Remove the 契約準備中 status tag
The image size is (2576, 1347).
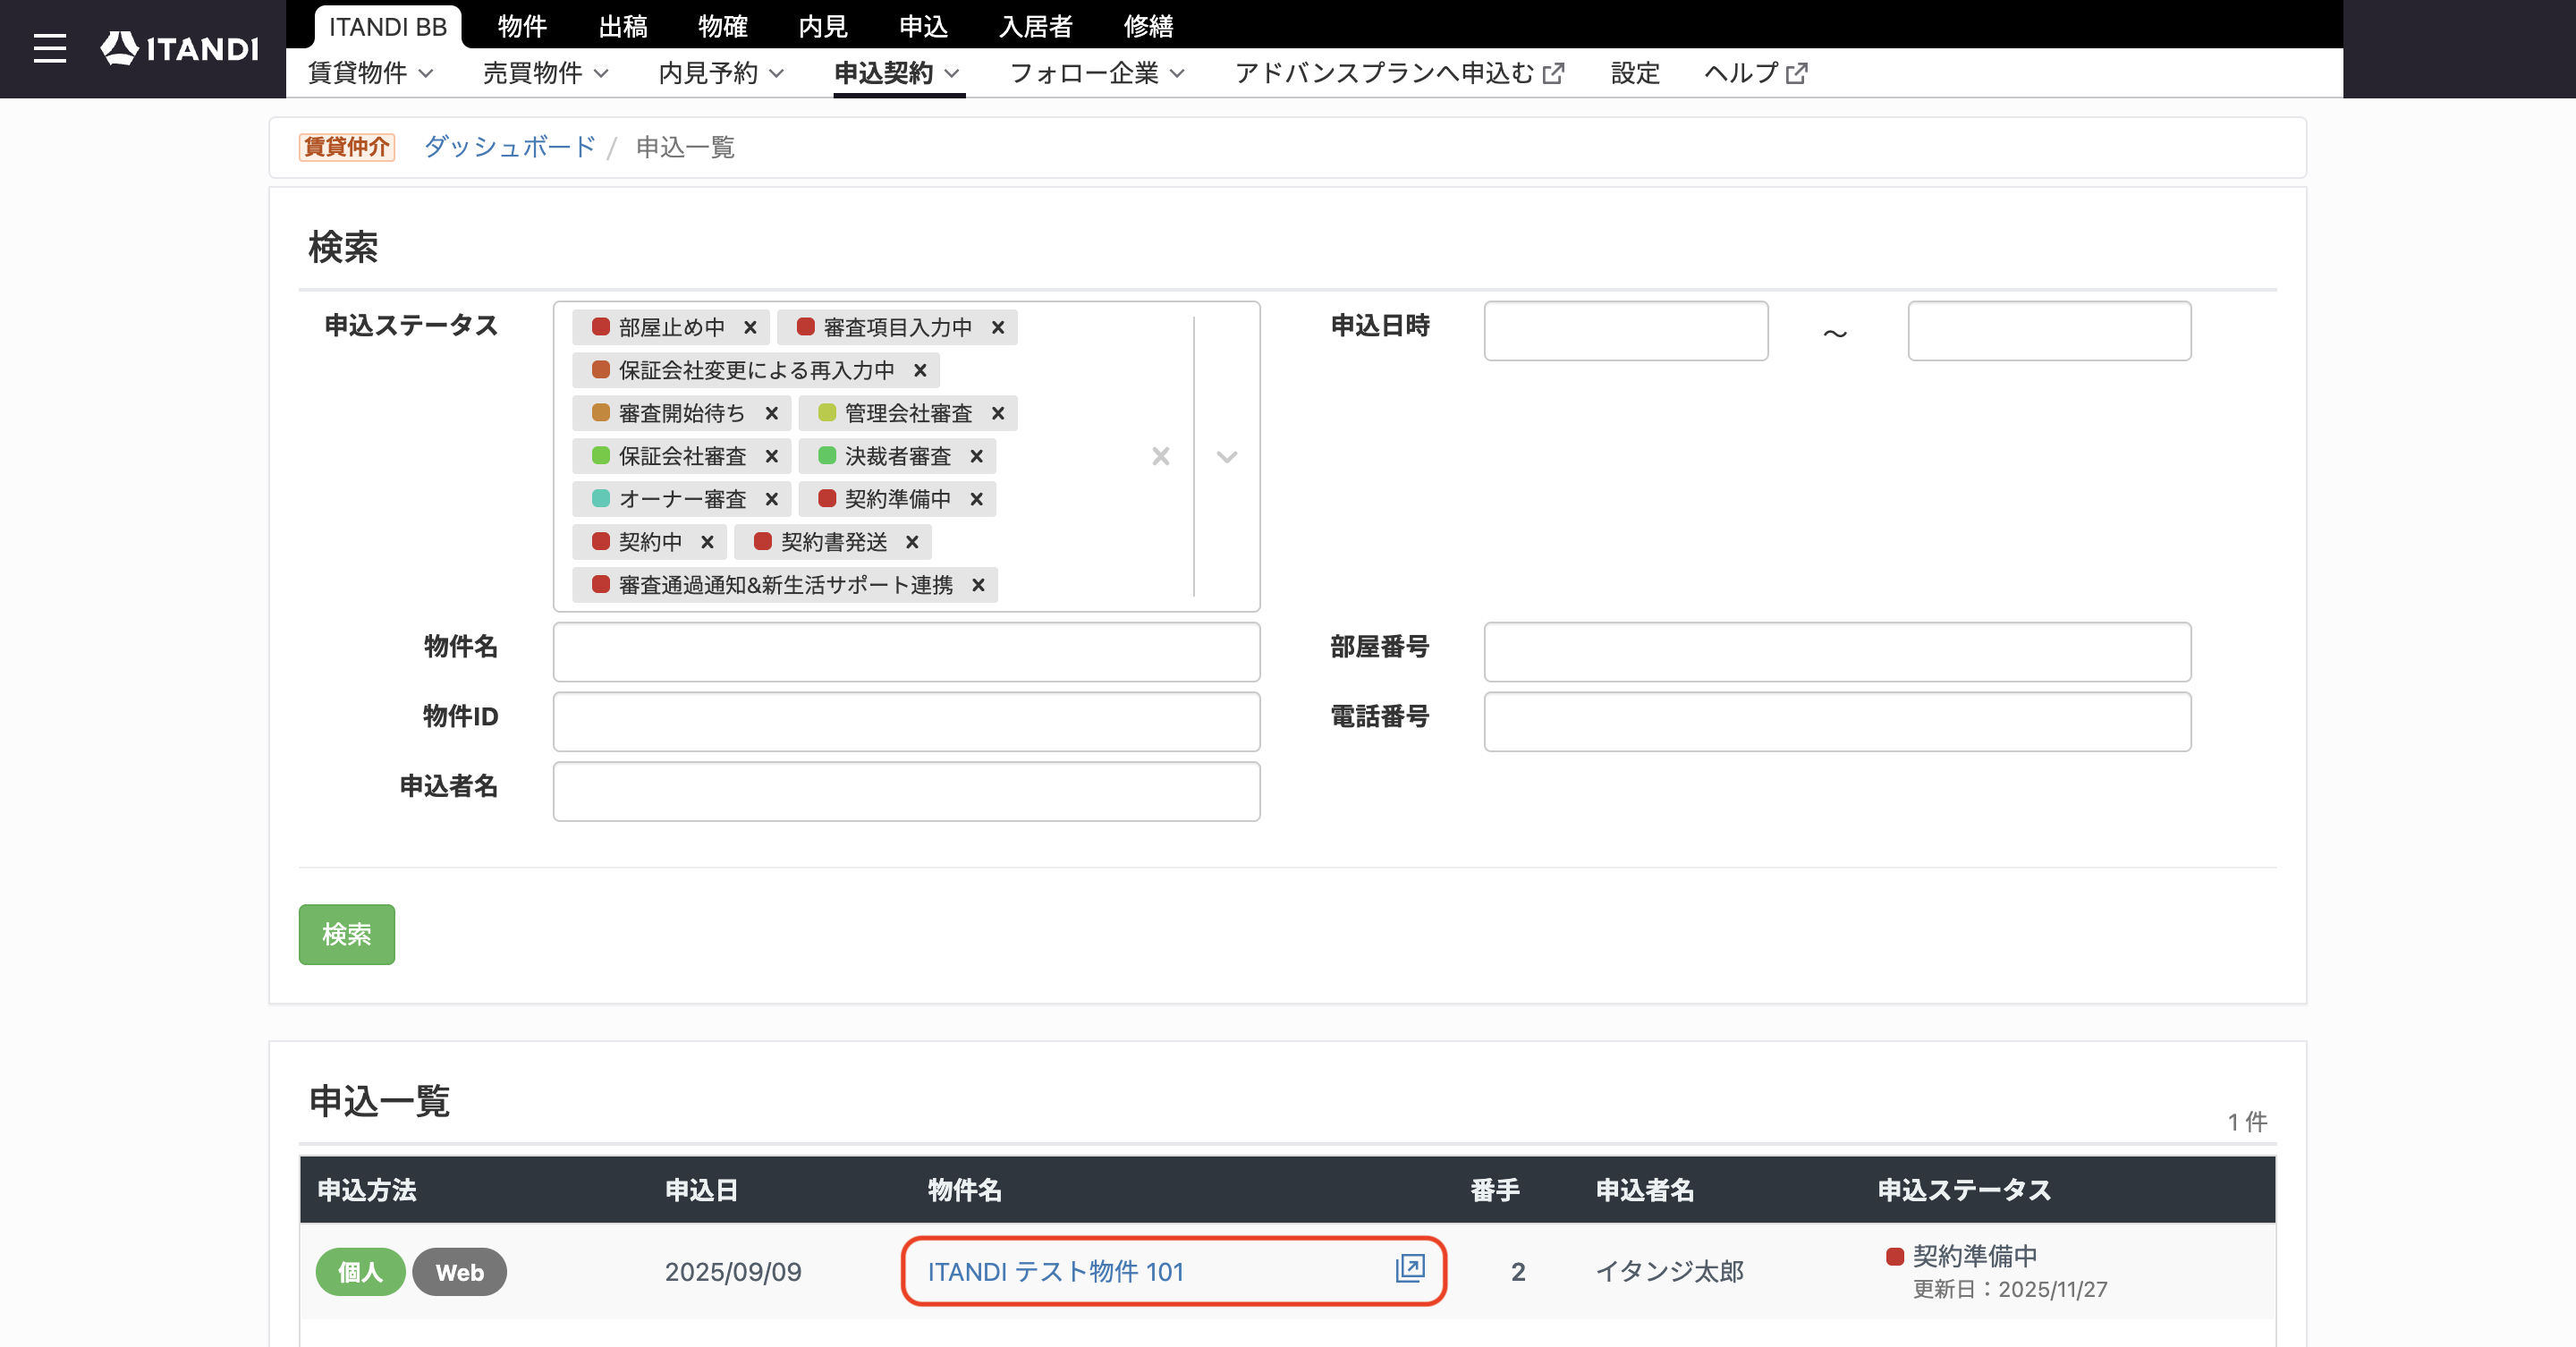tap(976, 499)
